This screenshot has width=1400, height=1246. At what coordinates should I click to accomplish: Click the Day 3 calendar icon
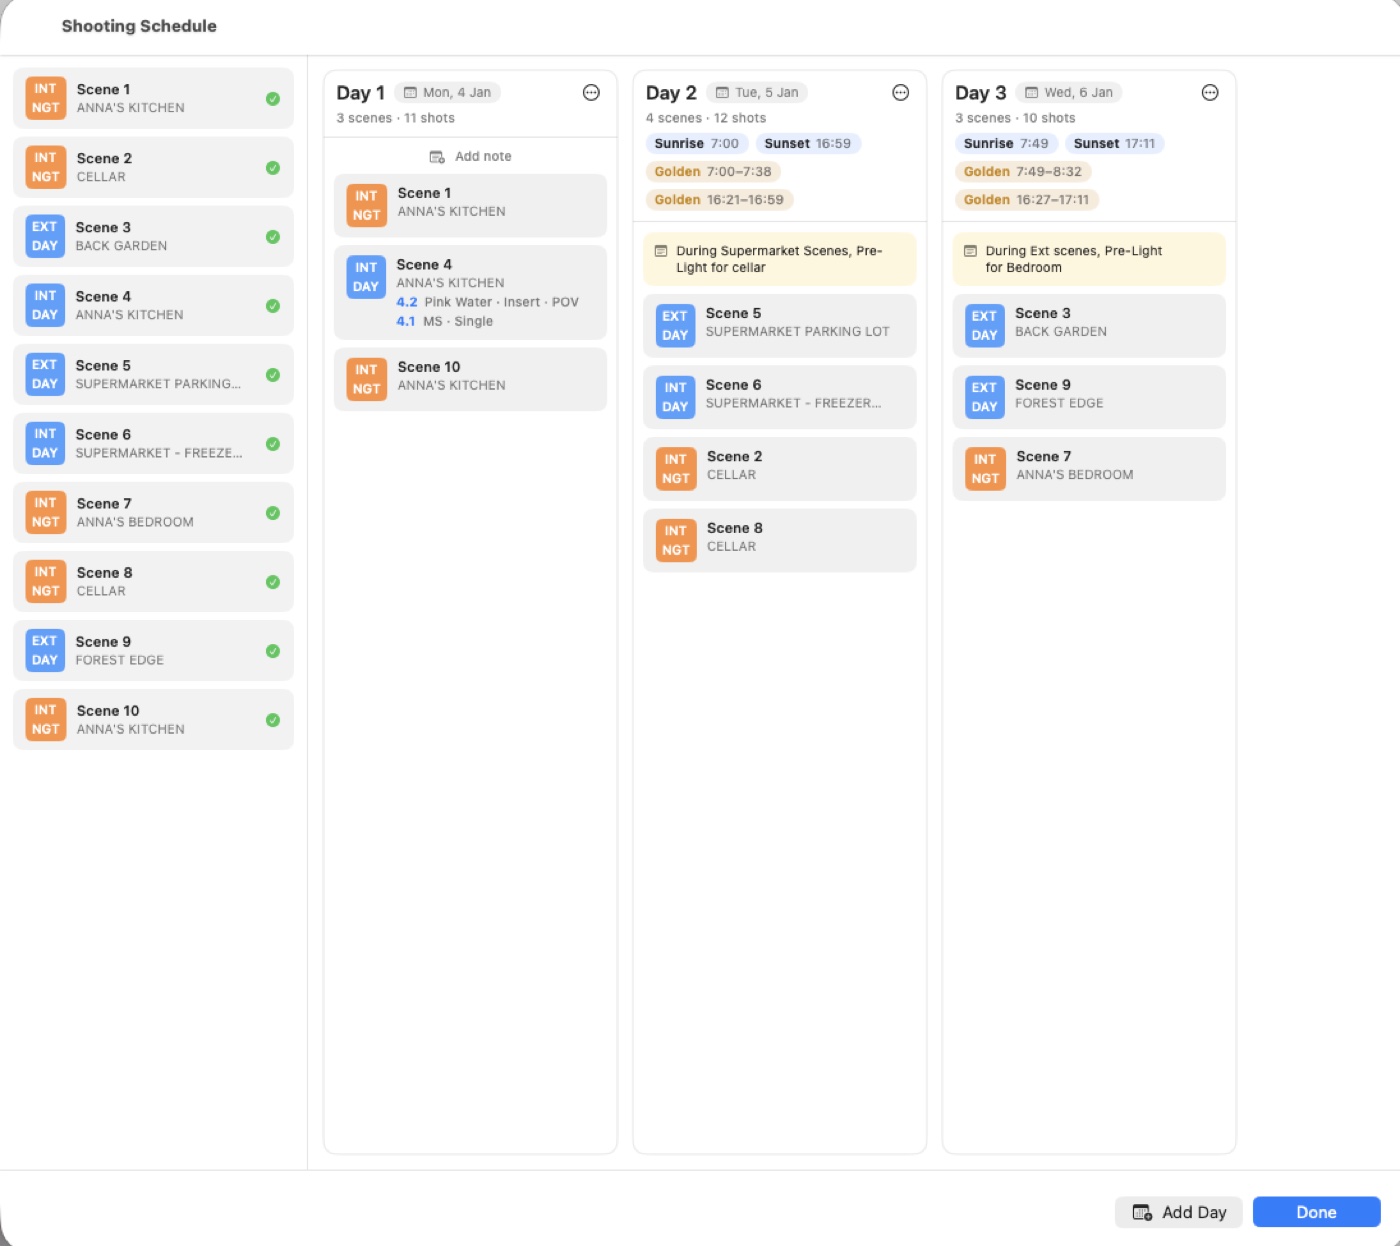tap(1032, 93)
